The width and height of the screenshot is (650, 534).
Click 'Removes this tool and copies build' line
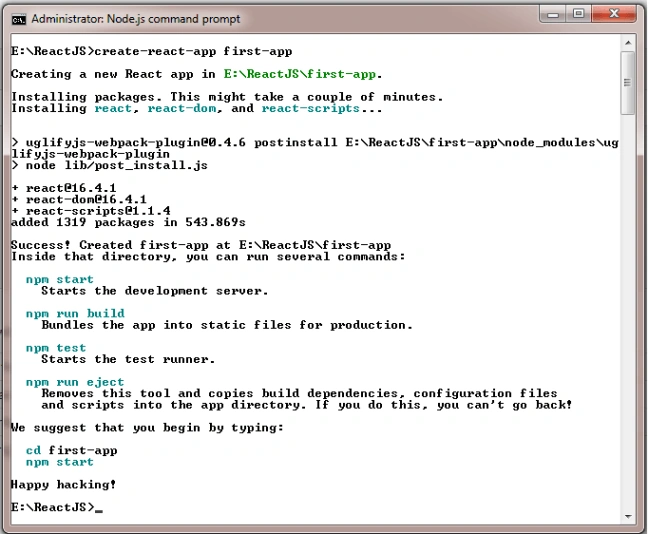(x=299, y=393)
